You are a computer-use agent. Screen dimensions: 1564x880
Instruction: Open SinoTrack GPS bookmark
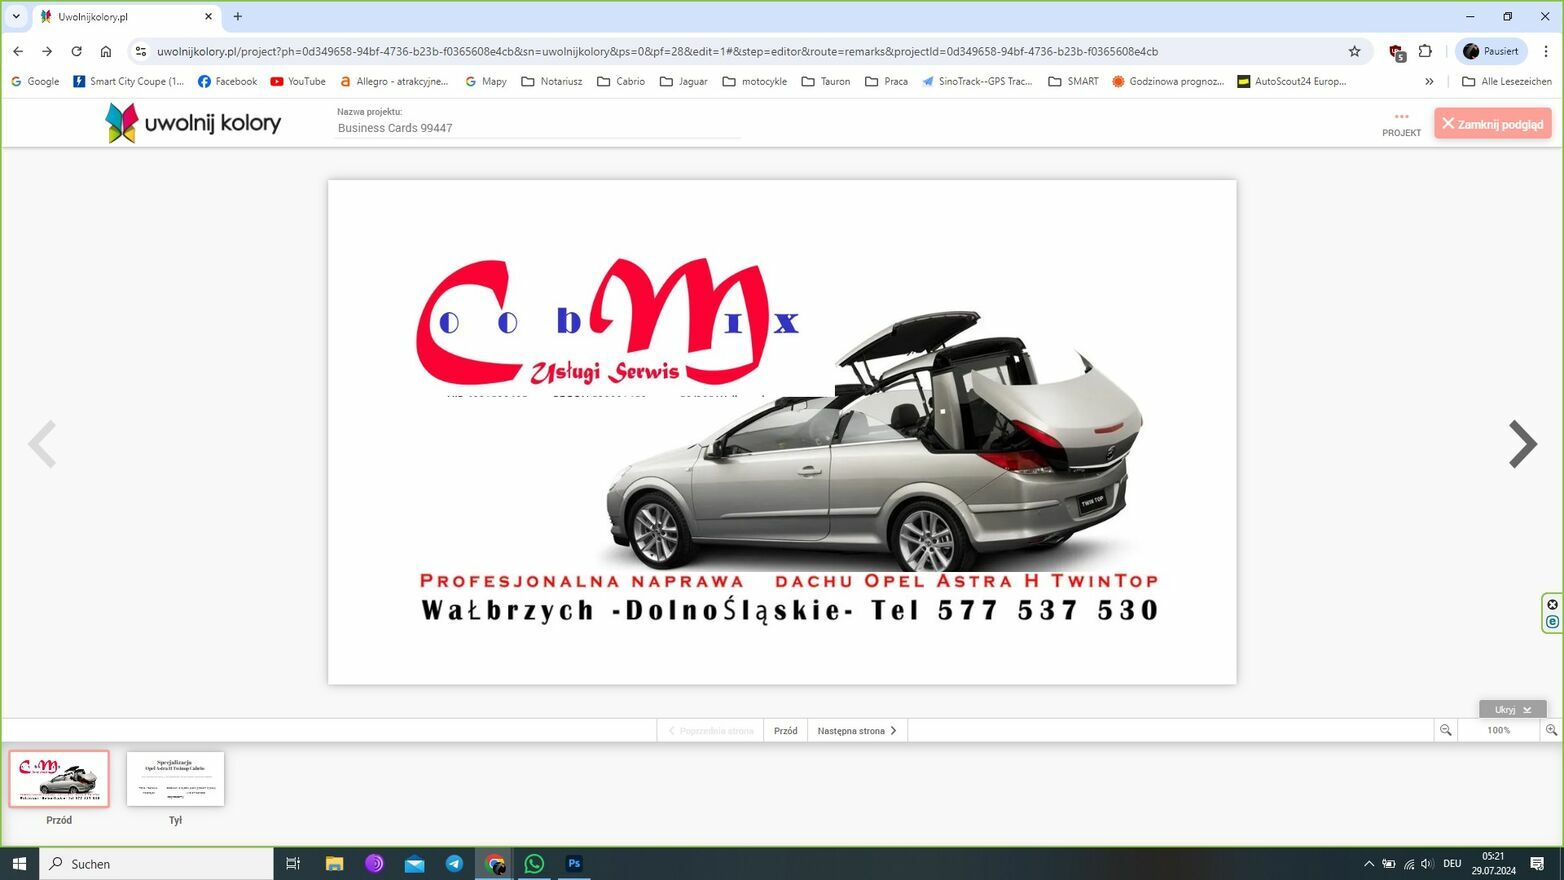click(977, 81)
